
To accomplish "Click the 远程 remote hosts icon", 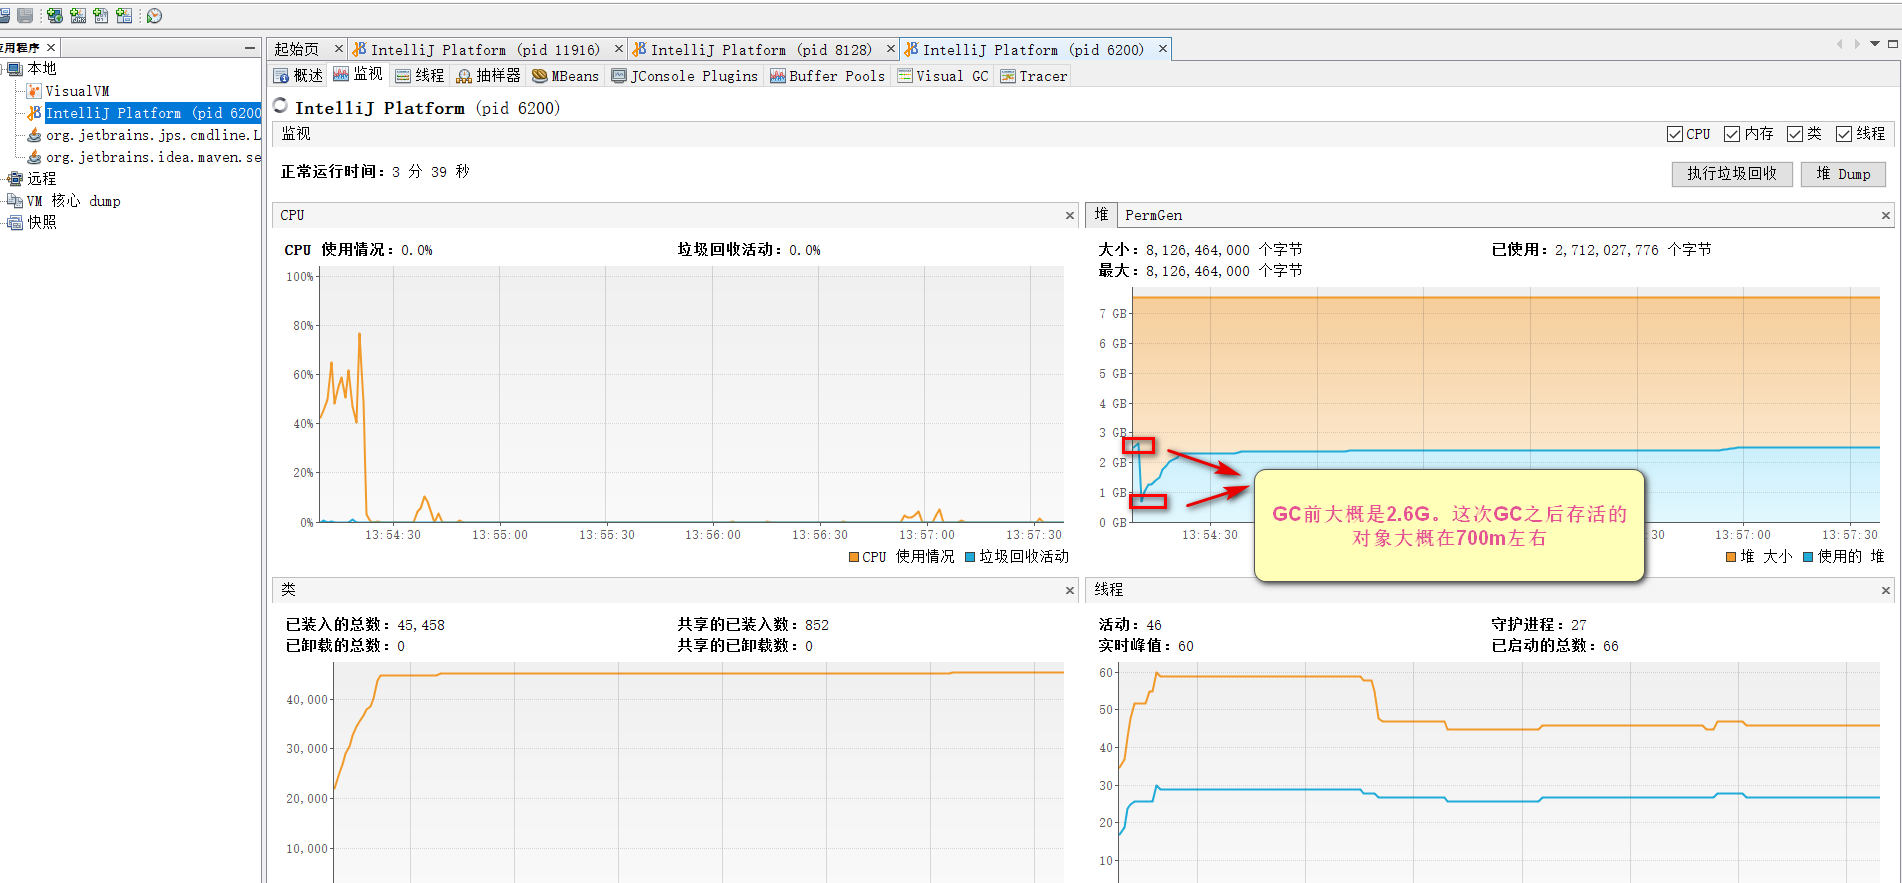I will click(15, 179).
